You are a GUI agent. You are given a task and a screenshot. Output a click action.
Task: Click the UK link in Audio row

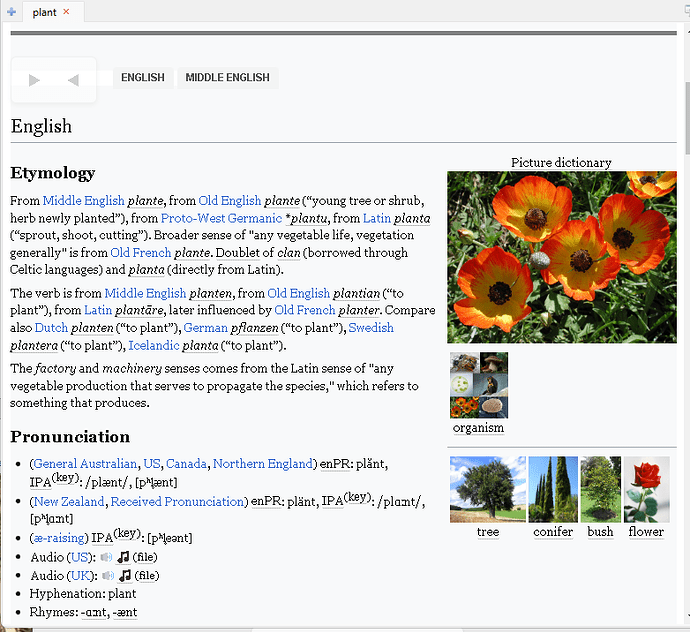pyautogui.click(x=81, y=576)
